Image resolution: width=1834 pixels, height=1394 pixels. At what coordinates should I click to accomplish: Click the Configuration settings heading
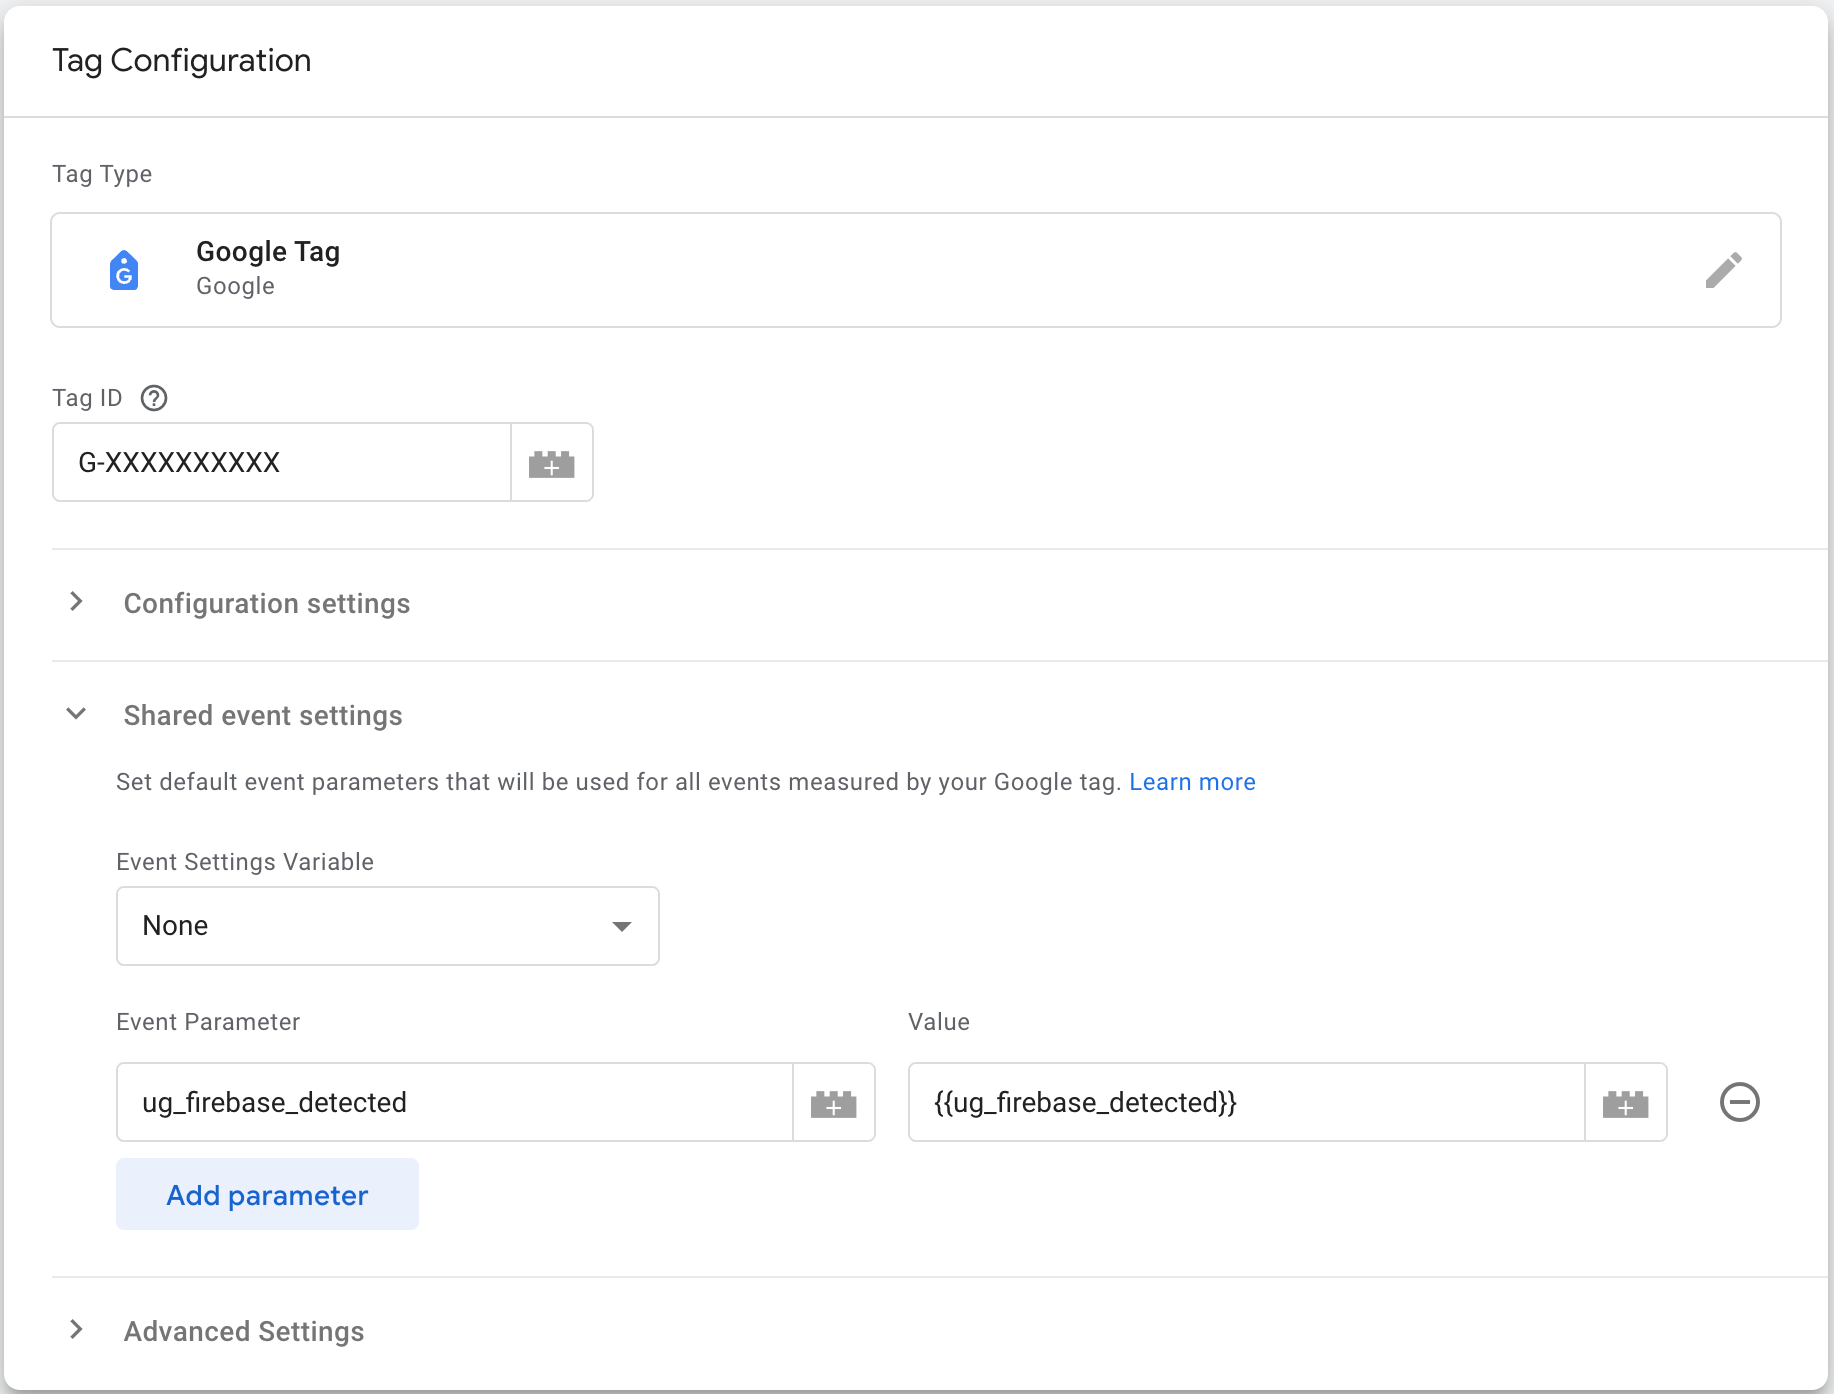(x=267, y=604)
